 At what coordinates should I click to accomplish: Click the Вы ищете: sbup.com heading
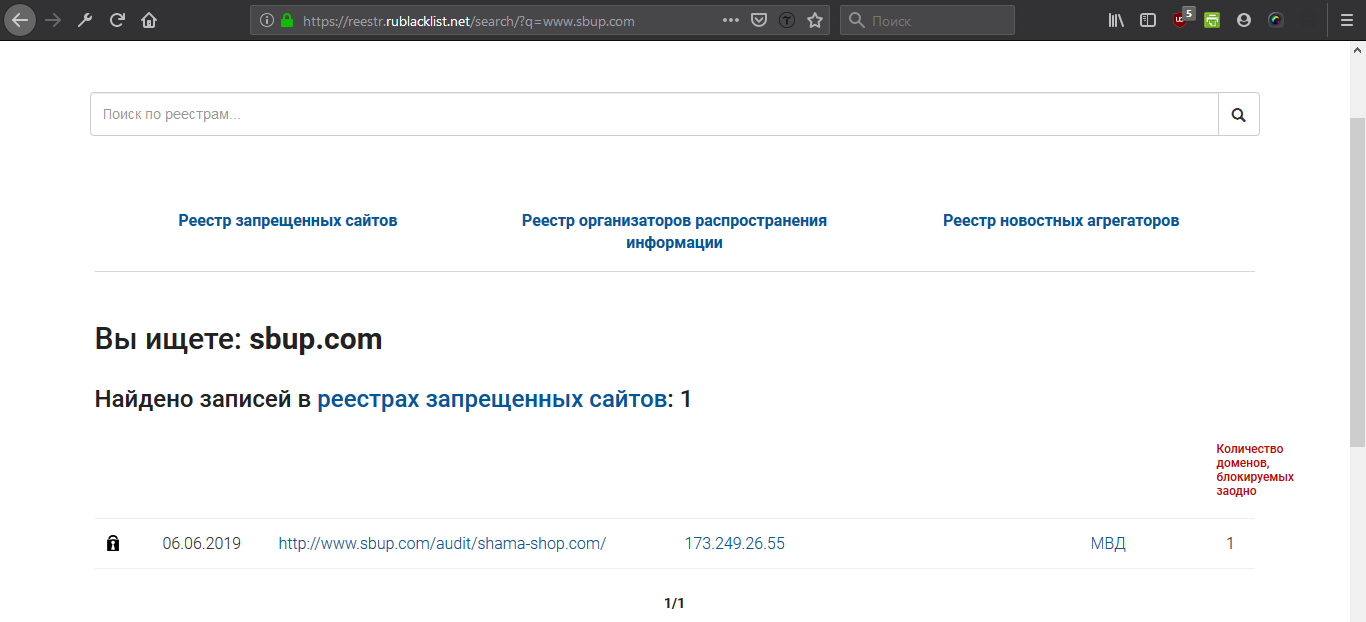[238, 339]
